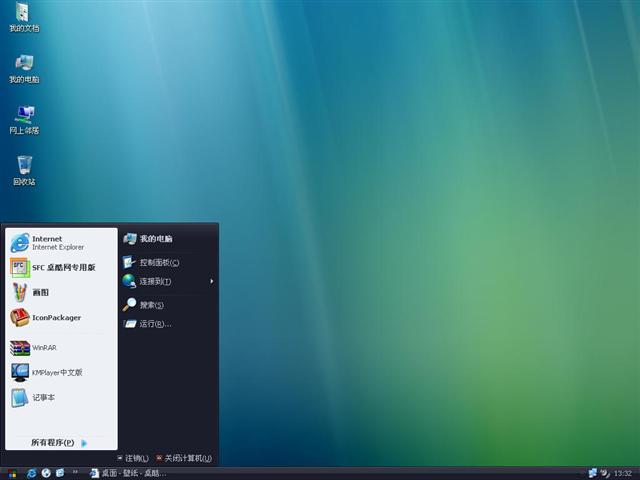Click the network tray icon
Screen dimensions: 640x480
[592, 473]
